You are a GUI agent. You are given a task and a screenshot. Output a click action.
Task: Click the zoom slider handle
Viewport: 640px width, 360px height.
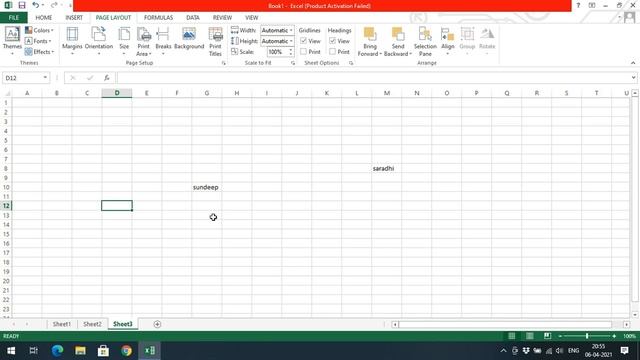point(587,336)
